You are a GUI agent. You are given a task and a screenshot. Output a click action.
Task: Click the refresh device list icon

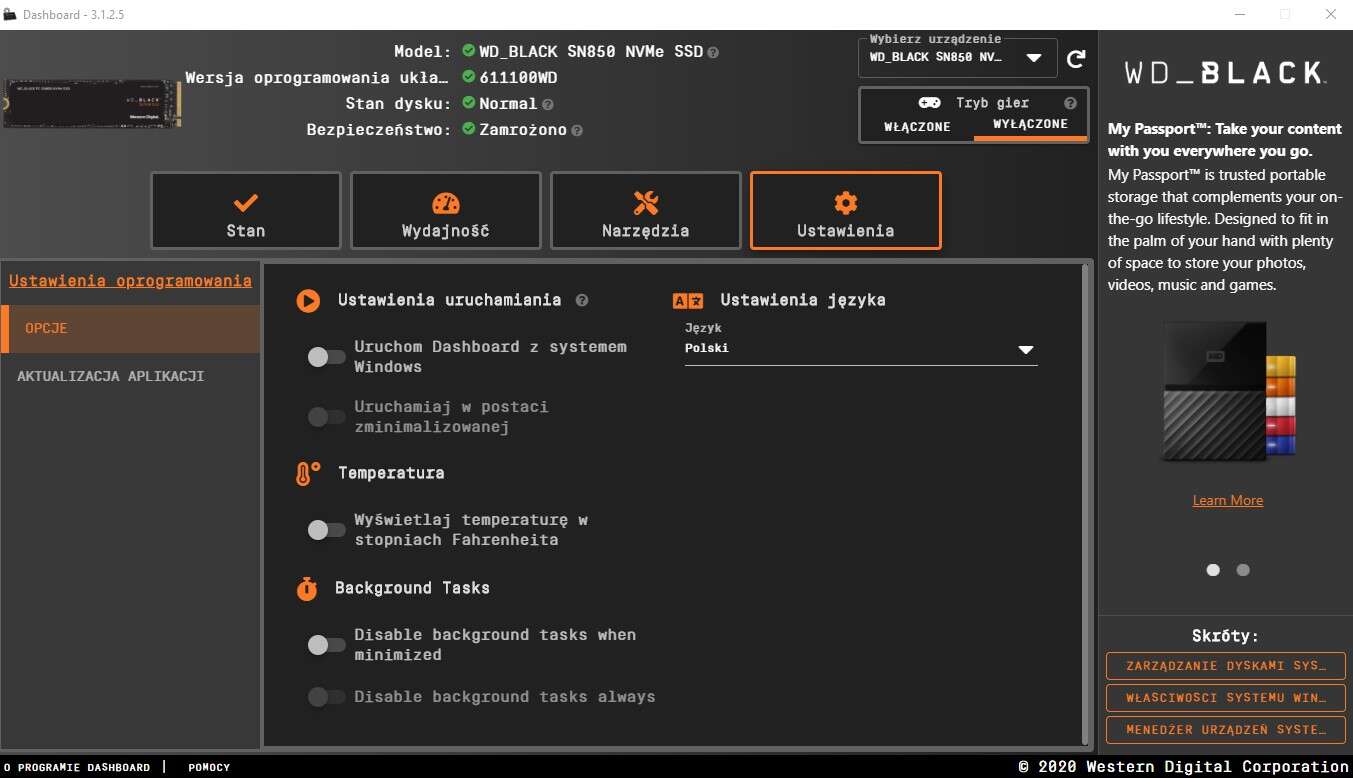click(x=1076, y=59)
